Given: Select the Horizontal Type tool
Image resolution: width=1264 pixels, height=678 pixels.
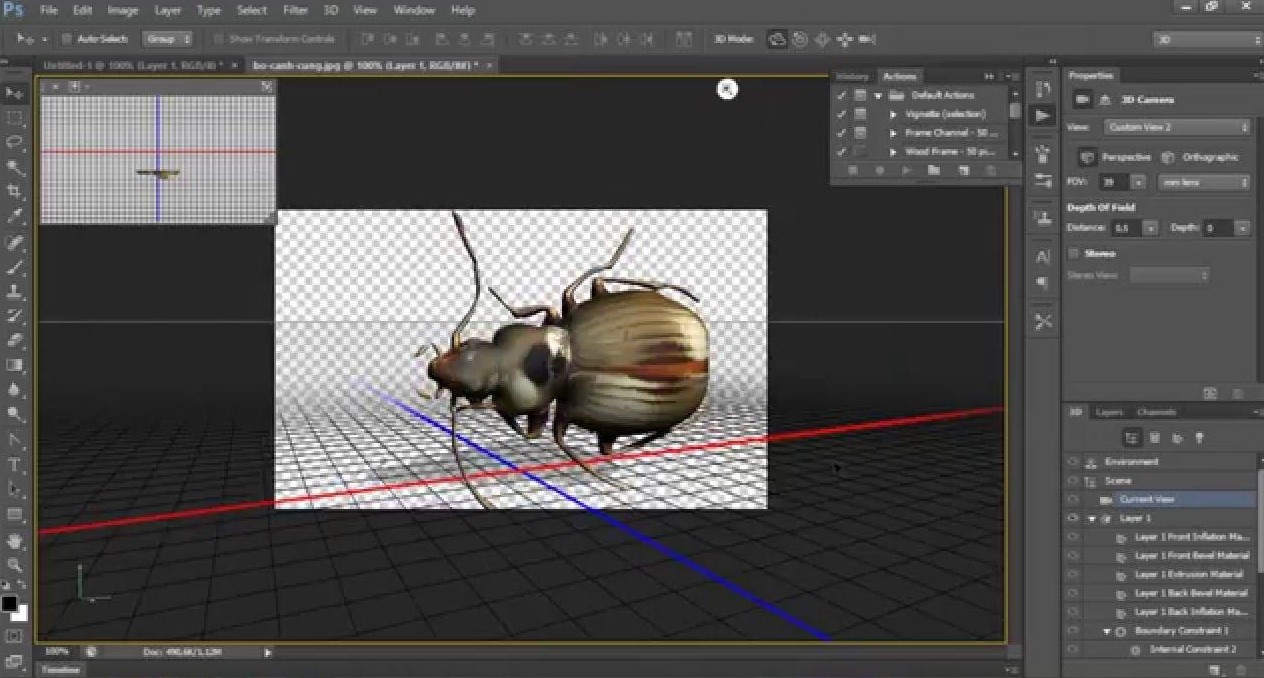Looking at the screenshot, I should point(15,465).
